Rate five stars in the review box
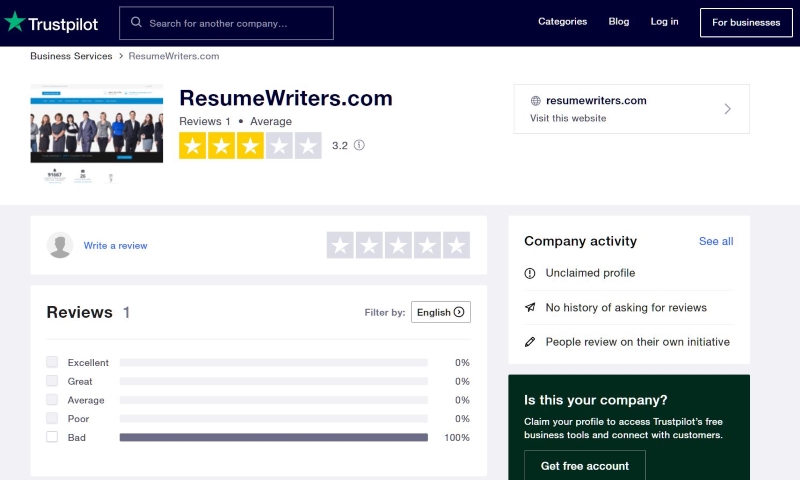The height and width of the screenshot is (480, 800). pyautogui.click(x=457, y=245)
